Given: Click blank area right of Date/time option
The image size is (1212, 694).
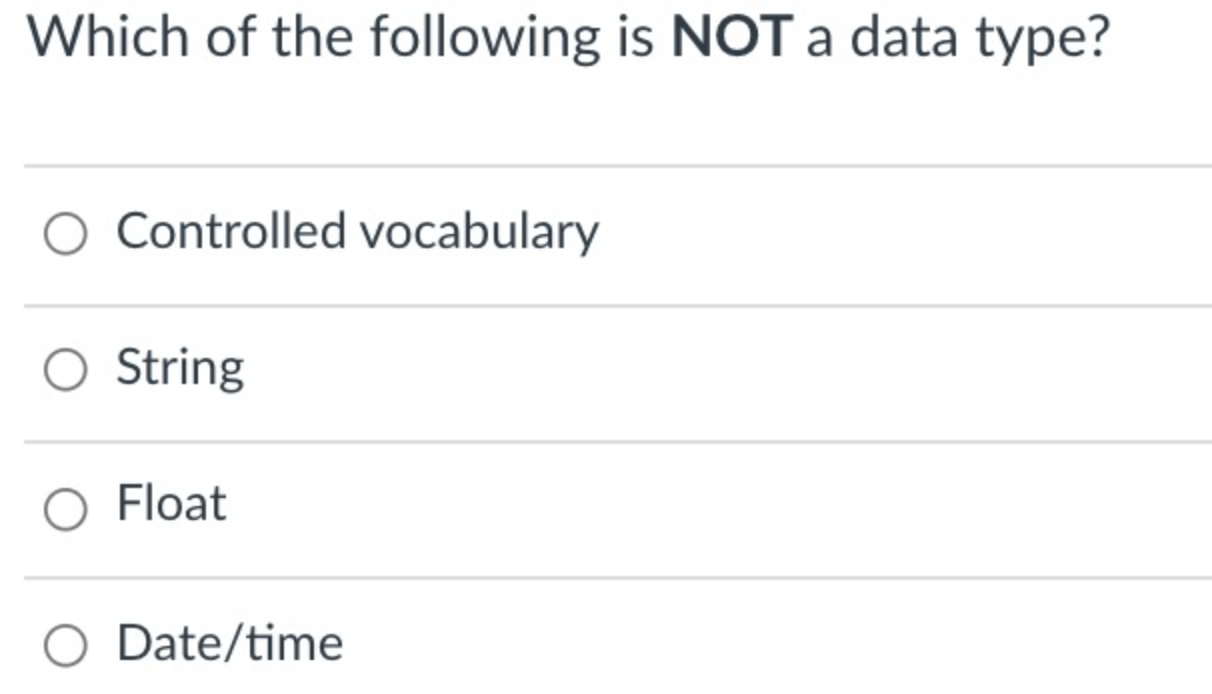Looking at the screenshot, I should point(780,640).
